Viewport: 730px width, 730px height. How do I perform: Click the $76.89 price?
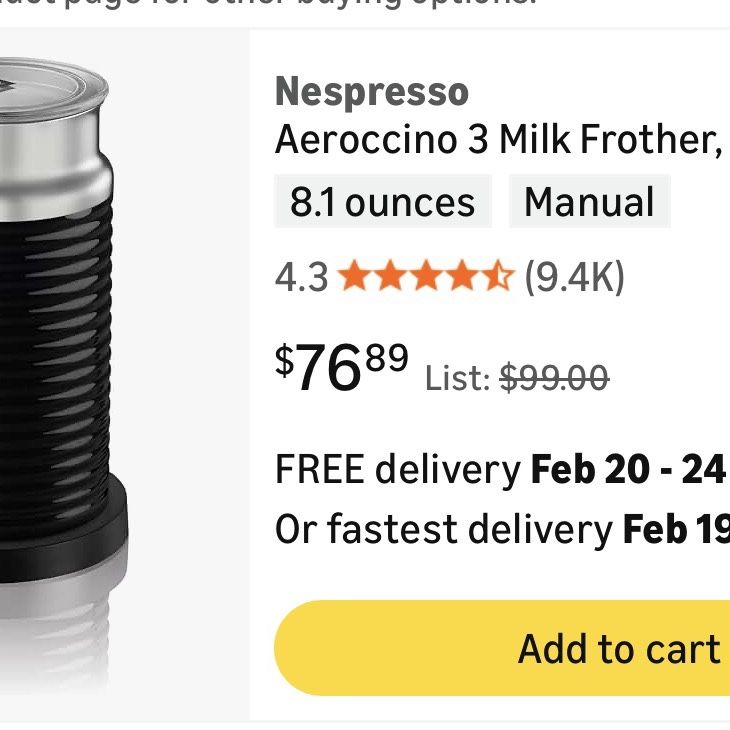tap(342, 366)
